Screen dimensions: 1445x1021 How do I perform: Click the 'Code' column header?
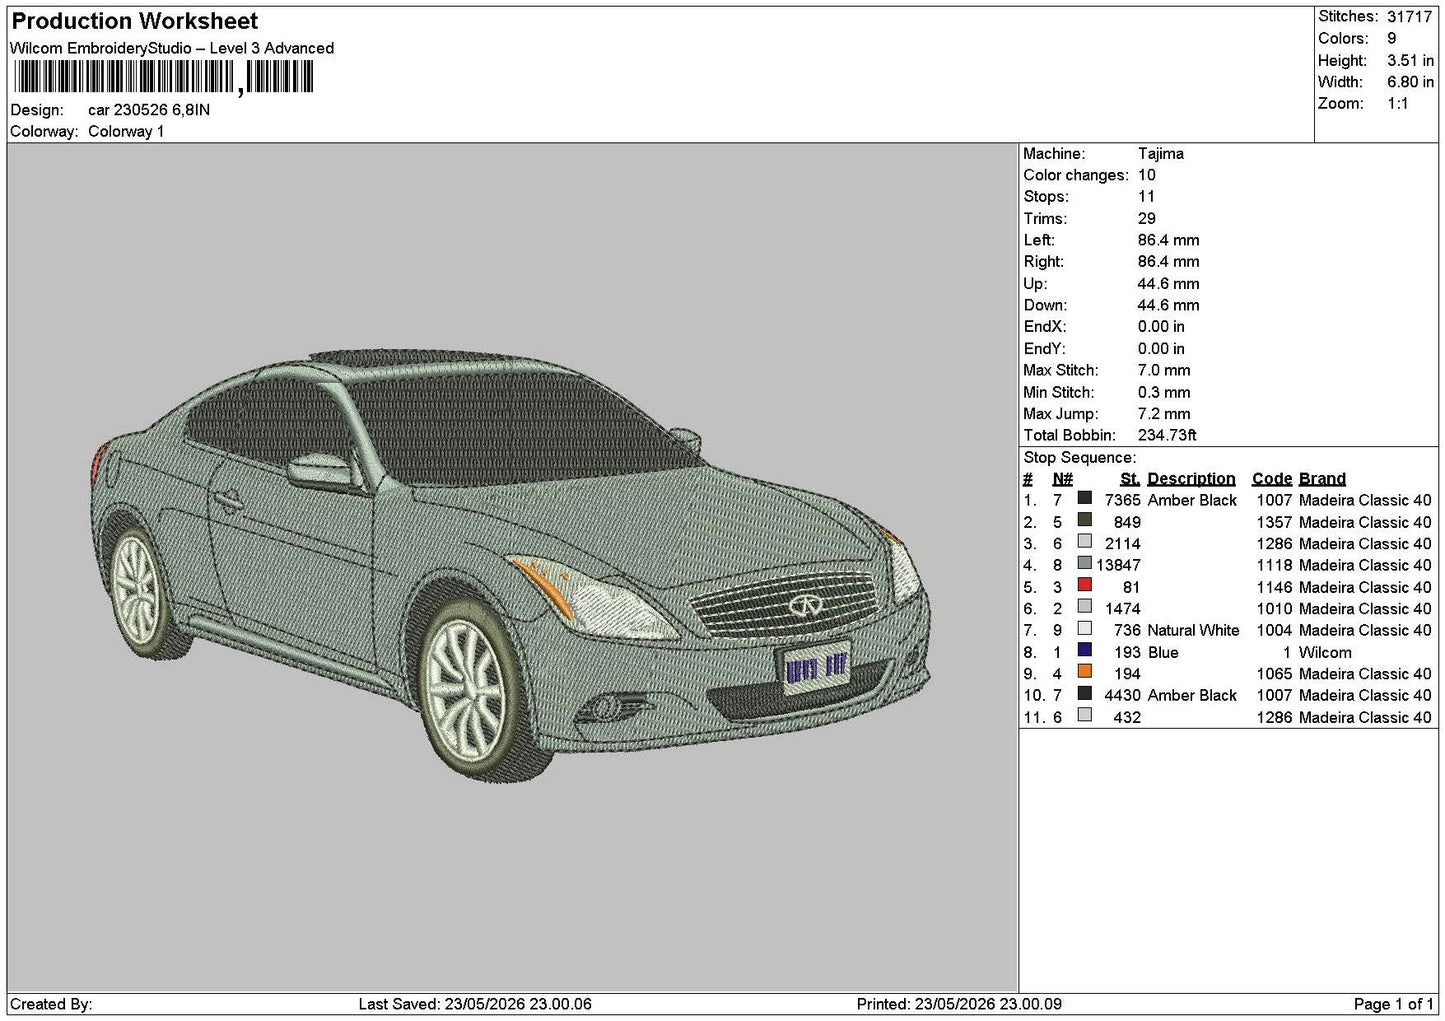click(x=1272, y=479)
